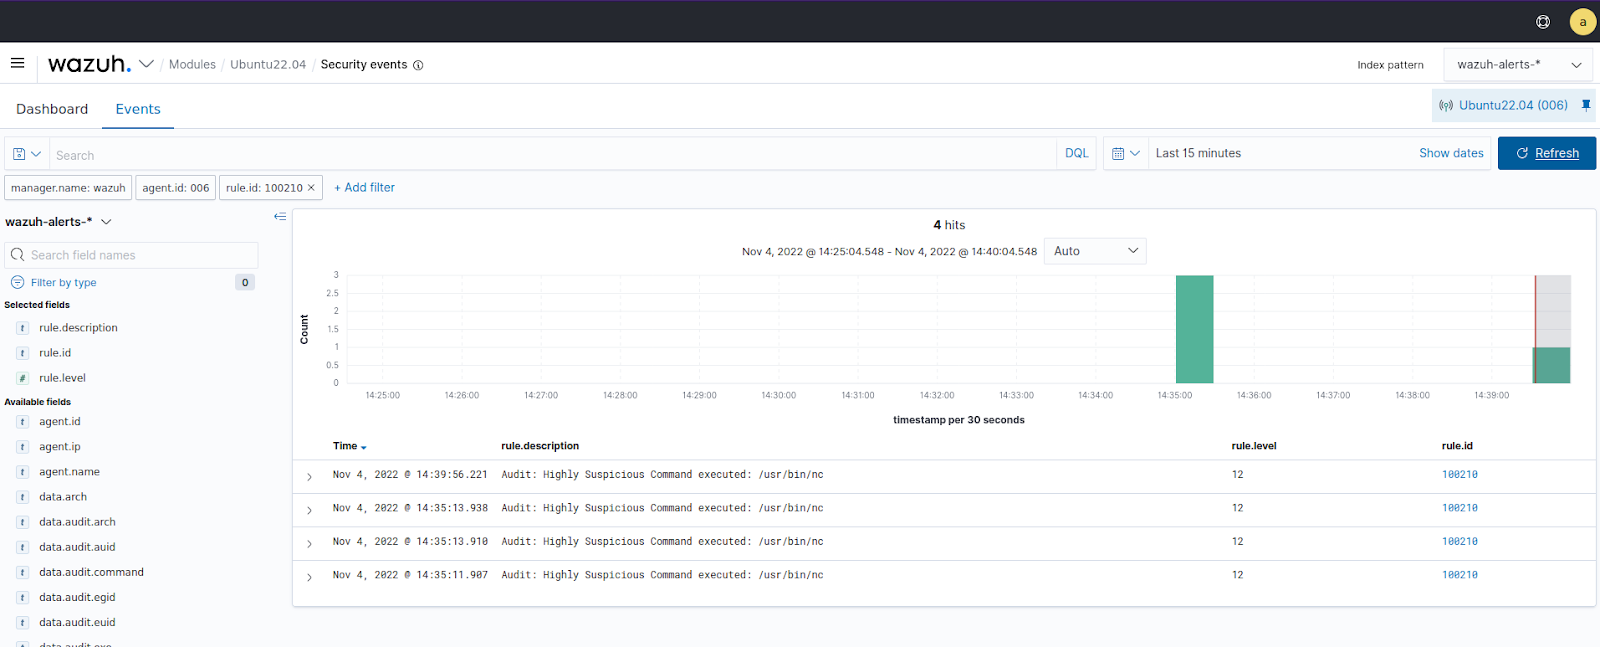This screenshot has height=647, width=1600.
Task: Click Add filter
Action: (364, 188)
